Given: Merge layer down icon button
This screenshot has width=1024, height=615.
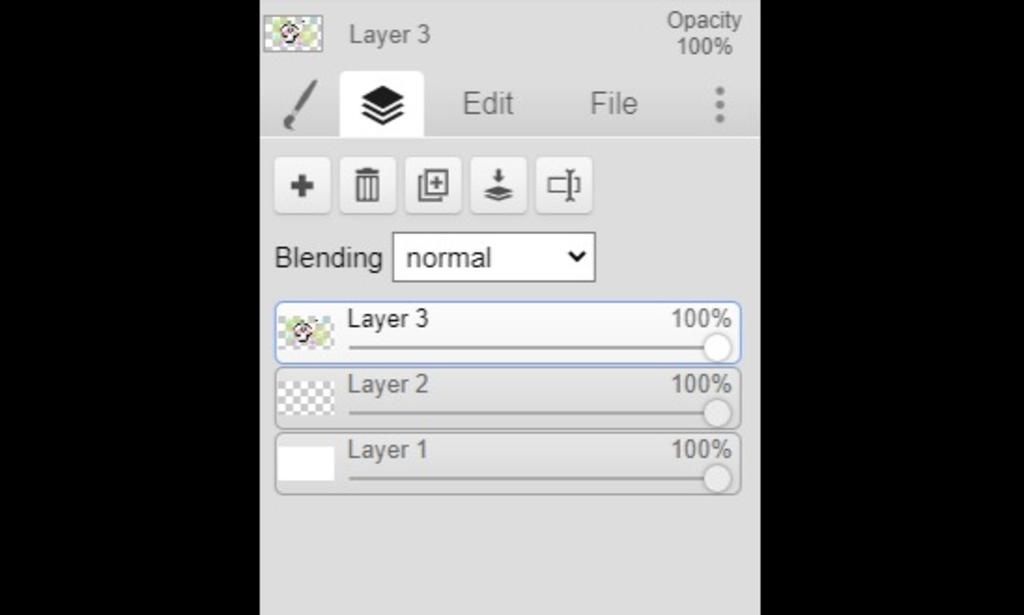Looking at the screenshot, I should point(498,185).
